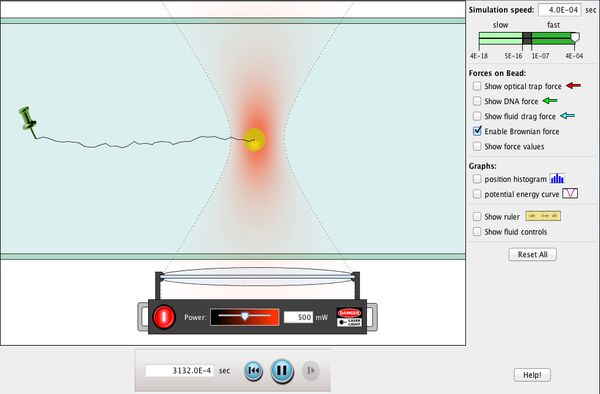
Task: Toggle the potential energy curve checkbox
Action: (477, 194)
